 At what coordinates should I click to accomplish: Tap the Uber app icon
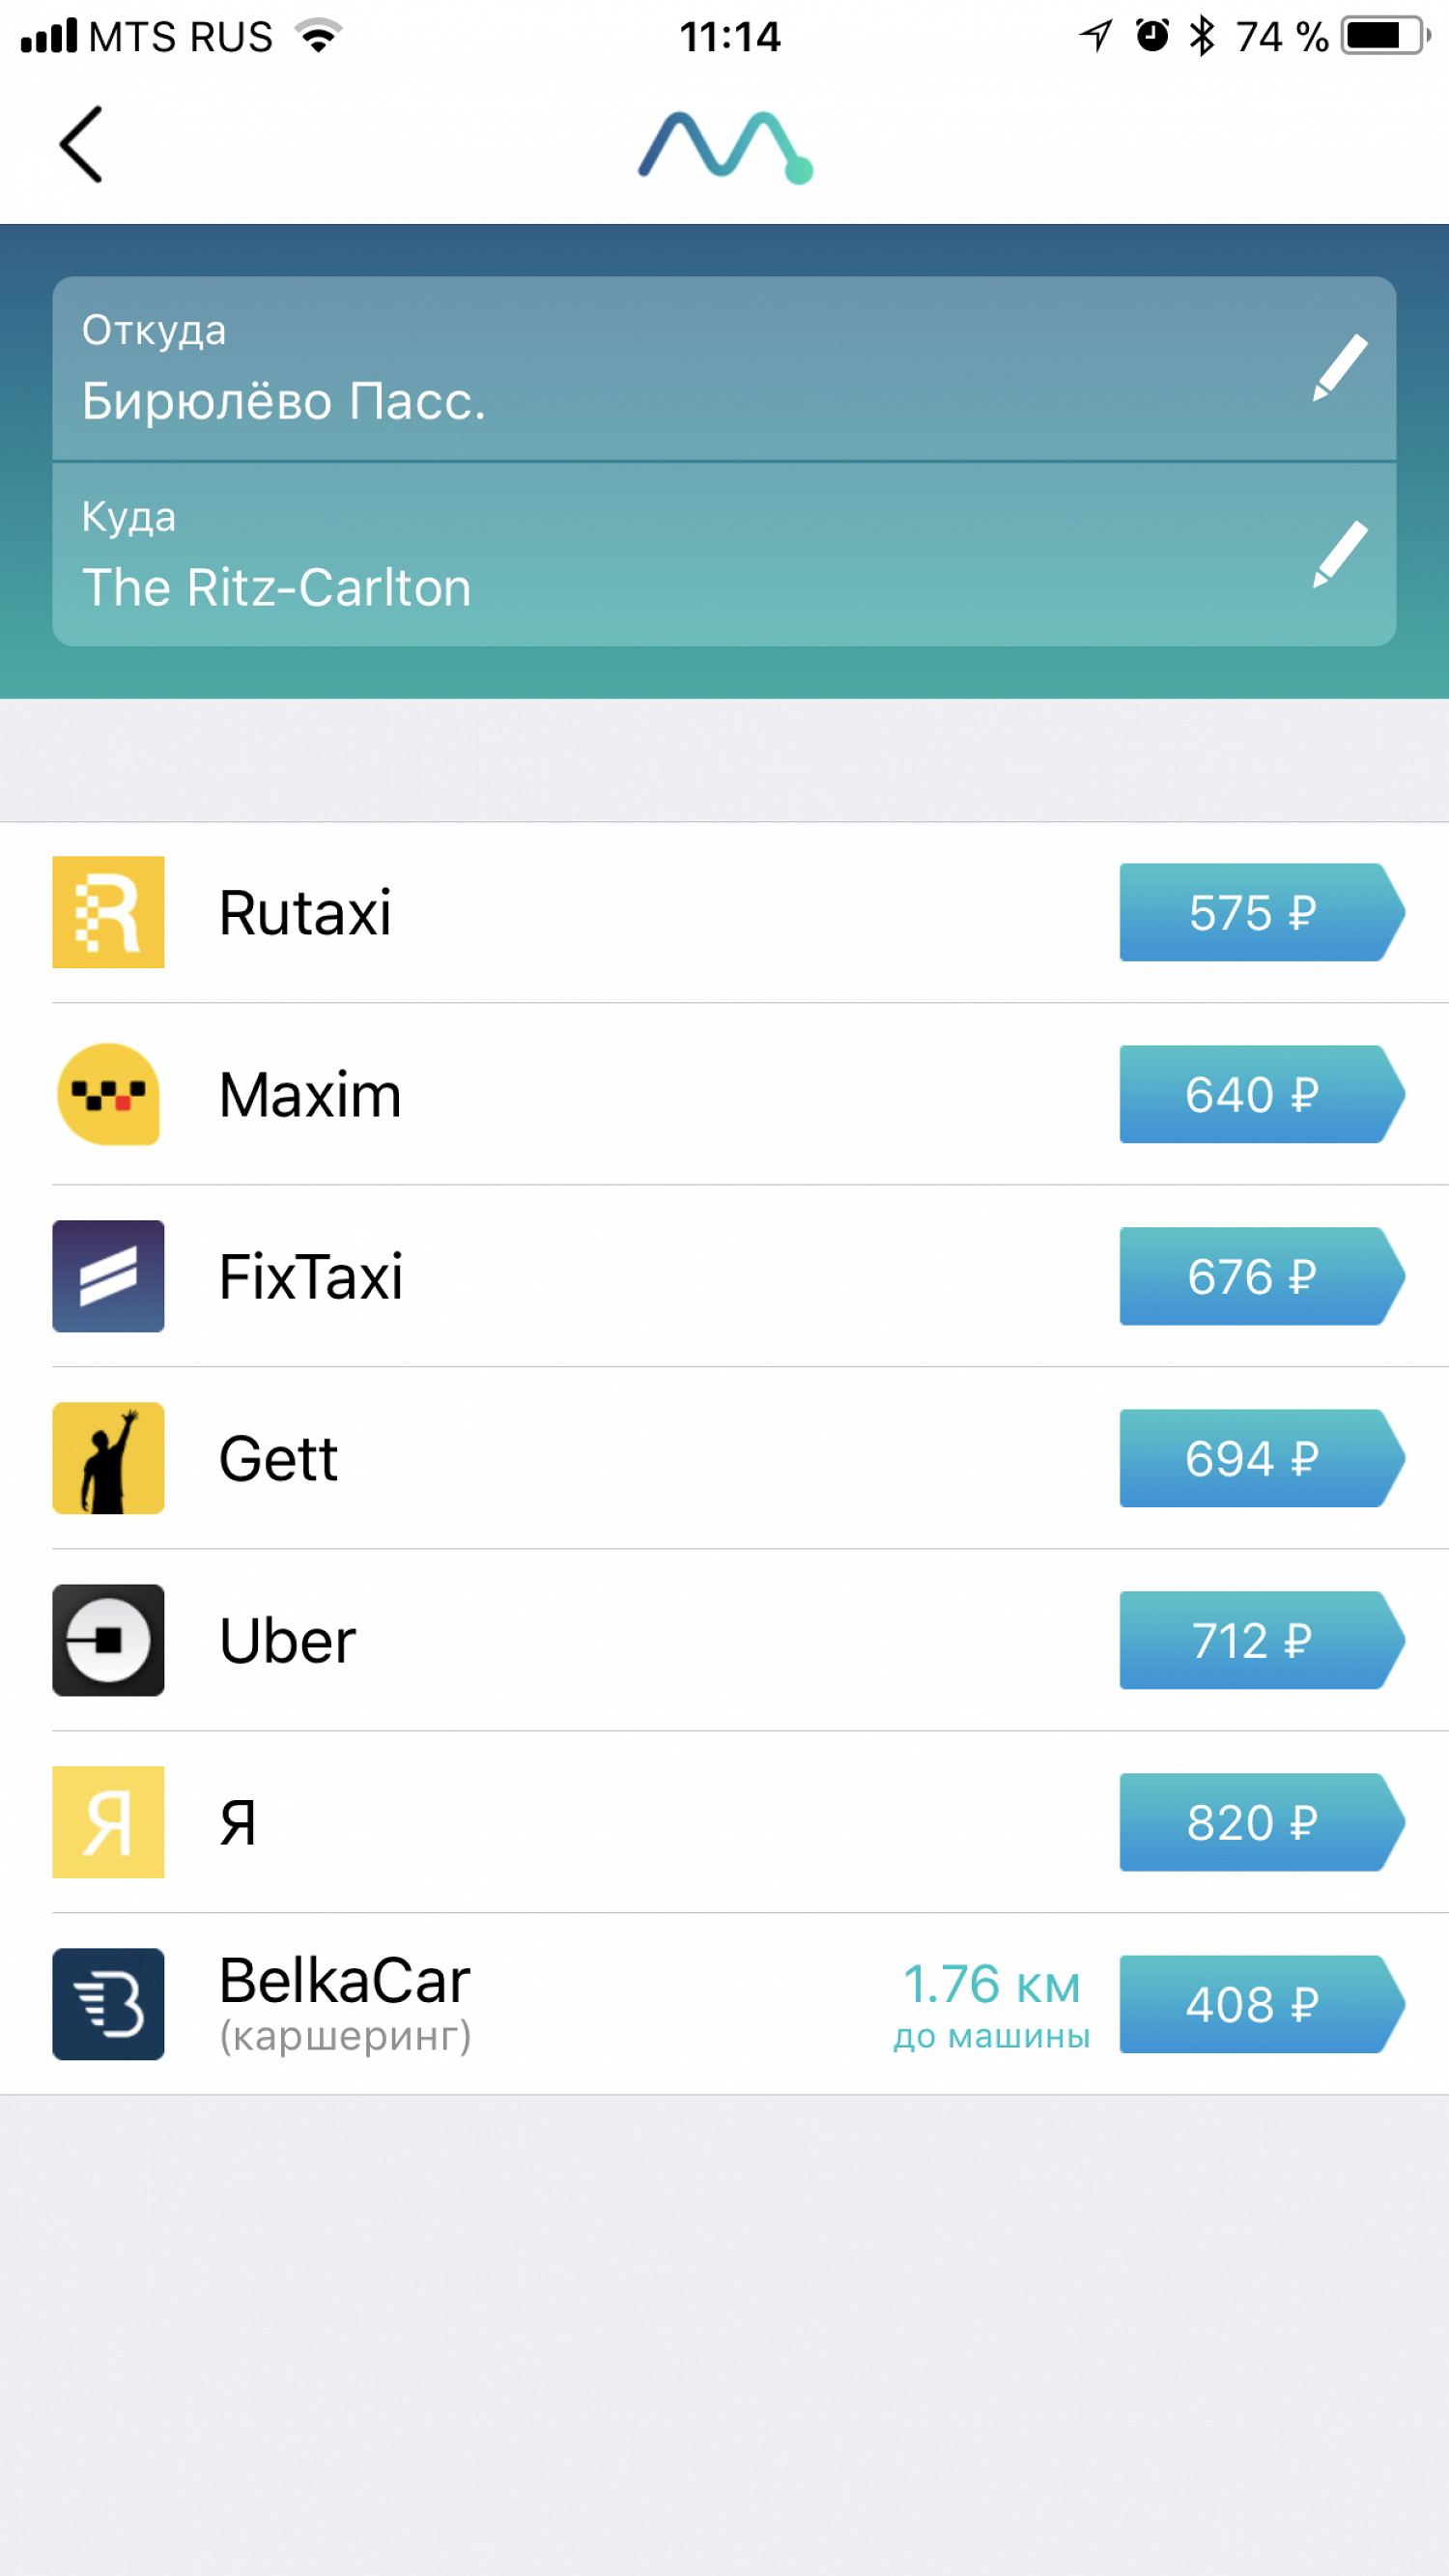108,1640
